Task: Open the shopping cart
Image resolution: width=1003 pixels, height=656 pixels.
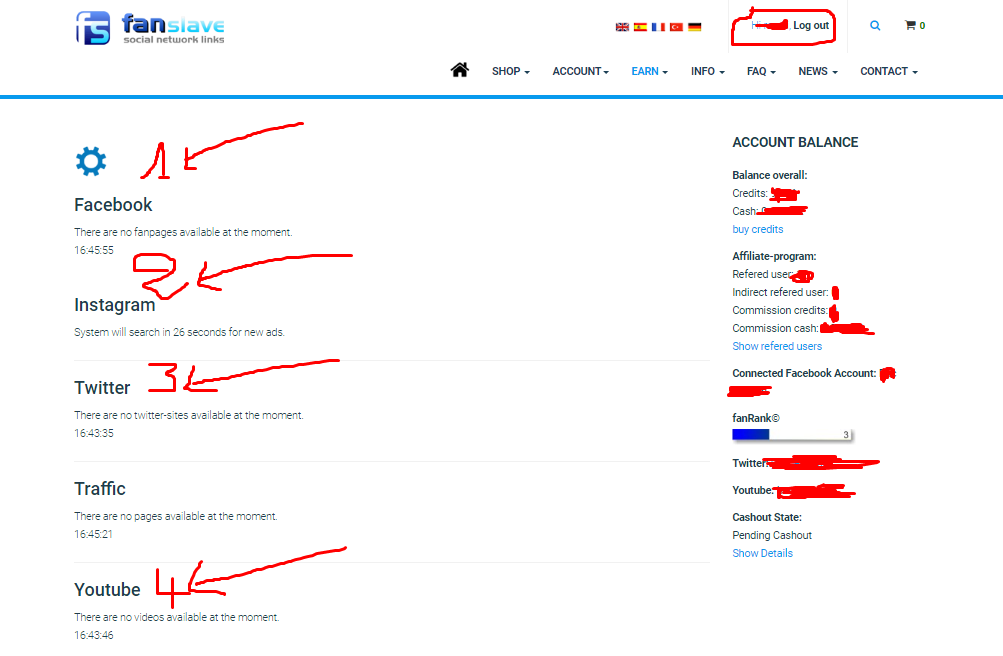Action: pos(915,26)
